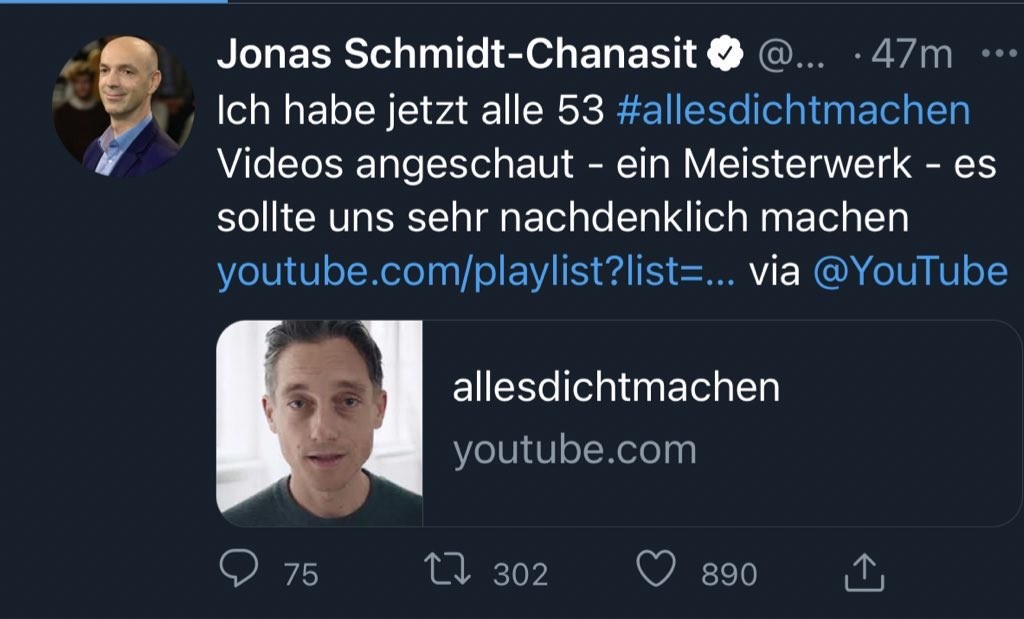Open the three-dots more options menu

[998, 54]
